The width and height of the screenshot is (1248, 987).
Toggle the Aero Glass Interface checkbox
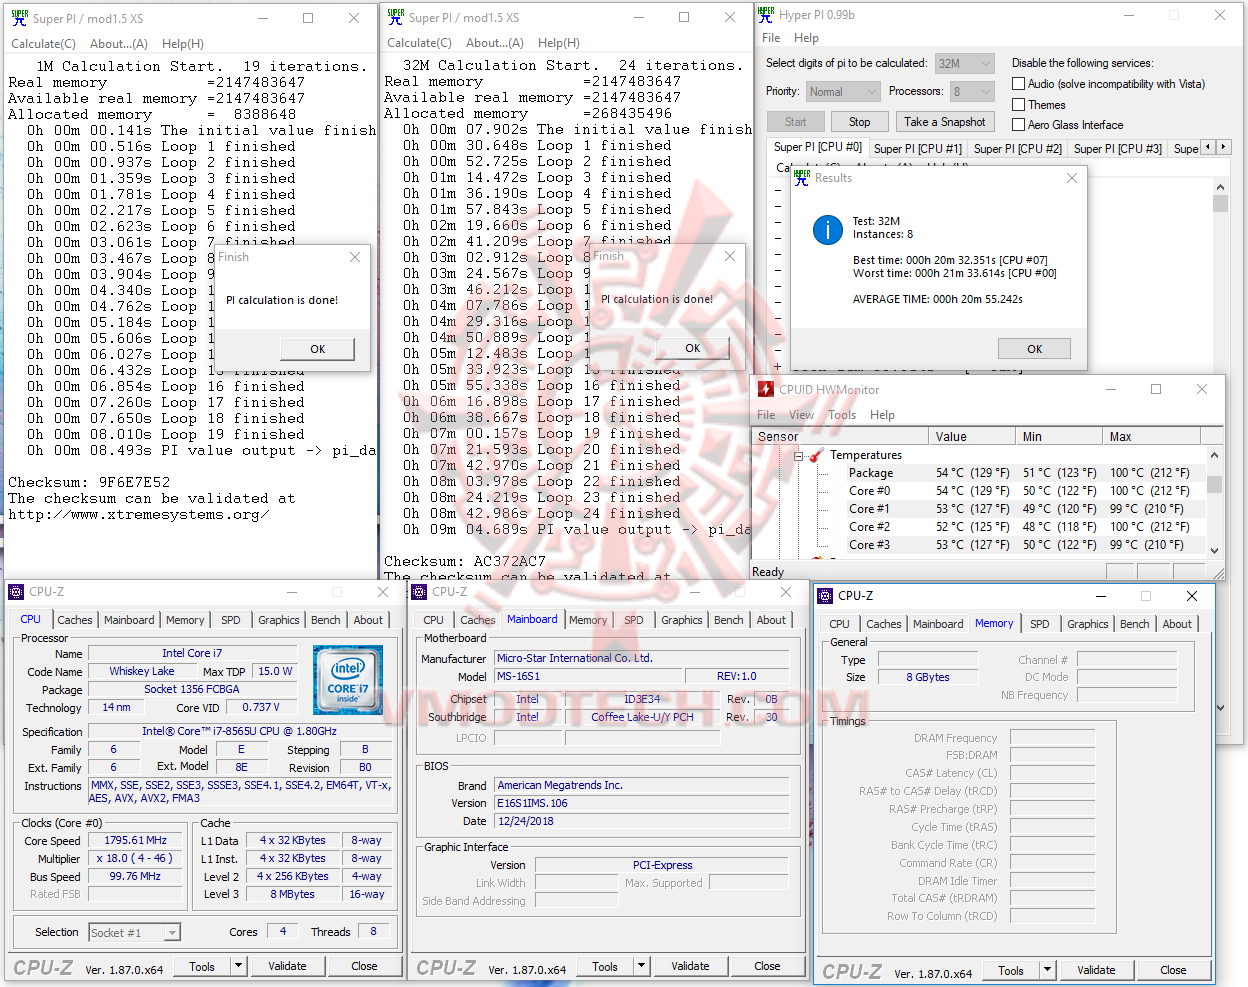(1018, 125)
